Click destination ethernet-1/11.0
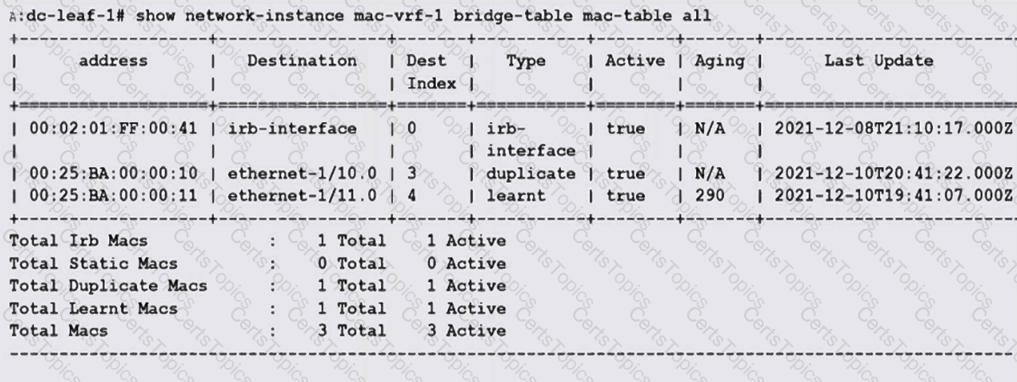This screenshot has width=1017, height=382. tap(302, 196)
